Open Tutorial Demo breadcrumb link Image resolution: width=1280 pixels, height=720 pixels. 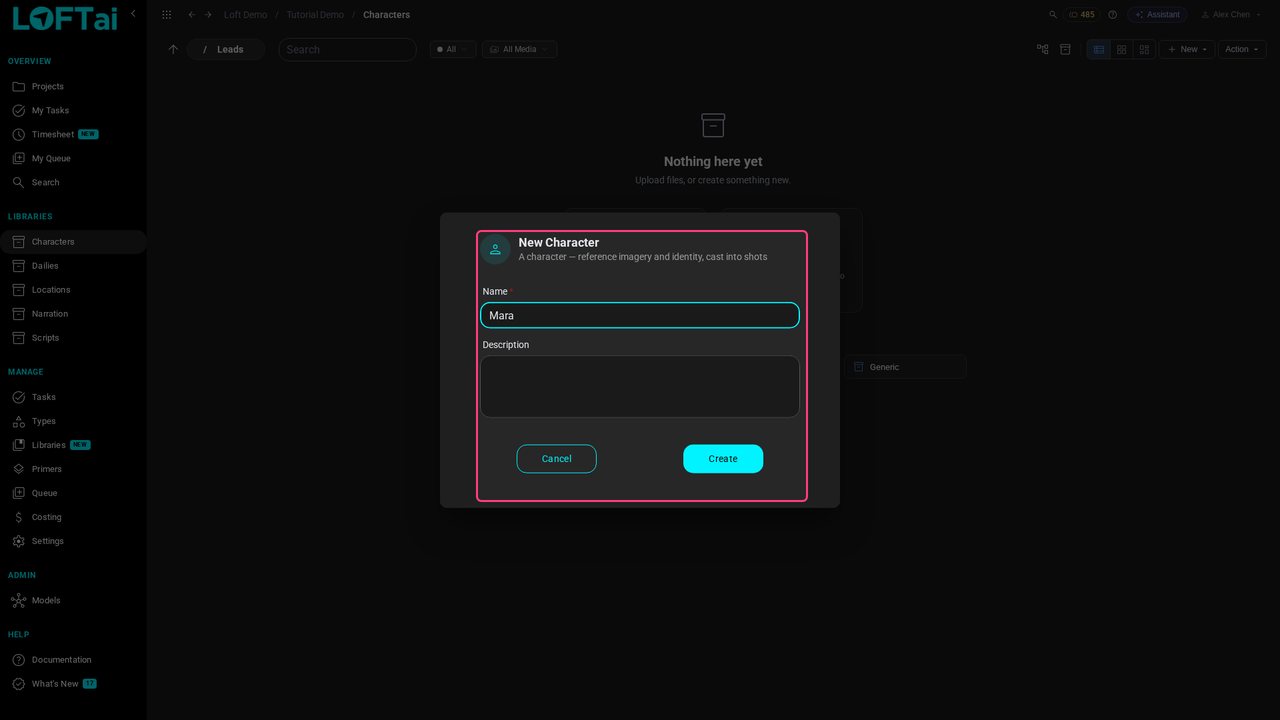(x=315, y=15)
